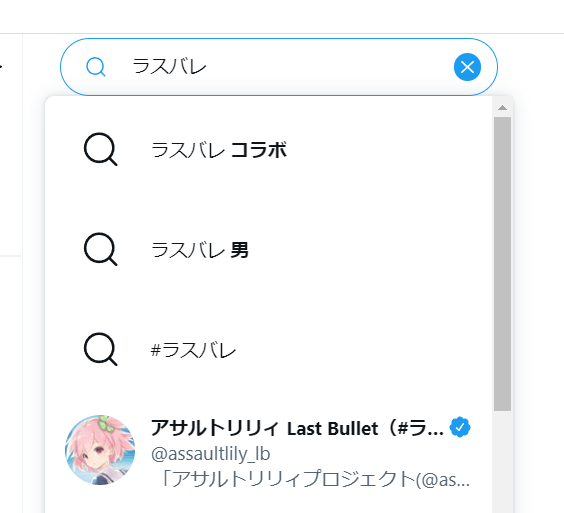The width and height of the screenshot is (564, 513).
Task: Click the blue magnifier icon in search bar
Action: tap(96, 67)
